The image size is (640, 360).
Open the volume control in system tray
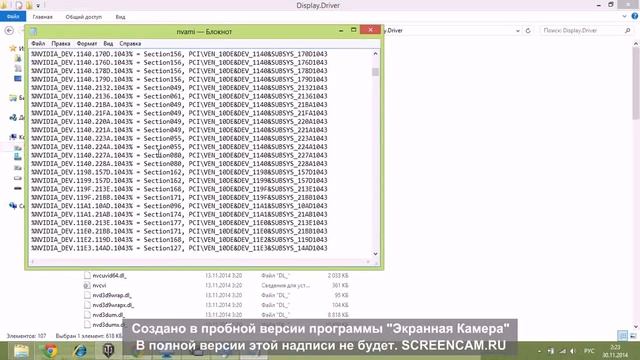[573, 351]
